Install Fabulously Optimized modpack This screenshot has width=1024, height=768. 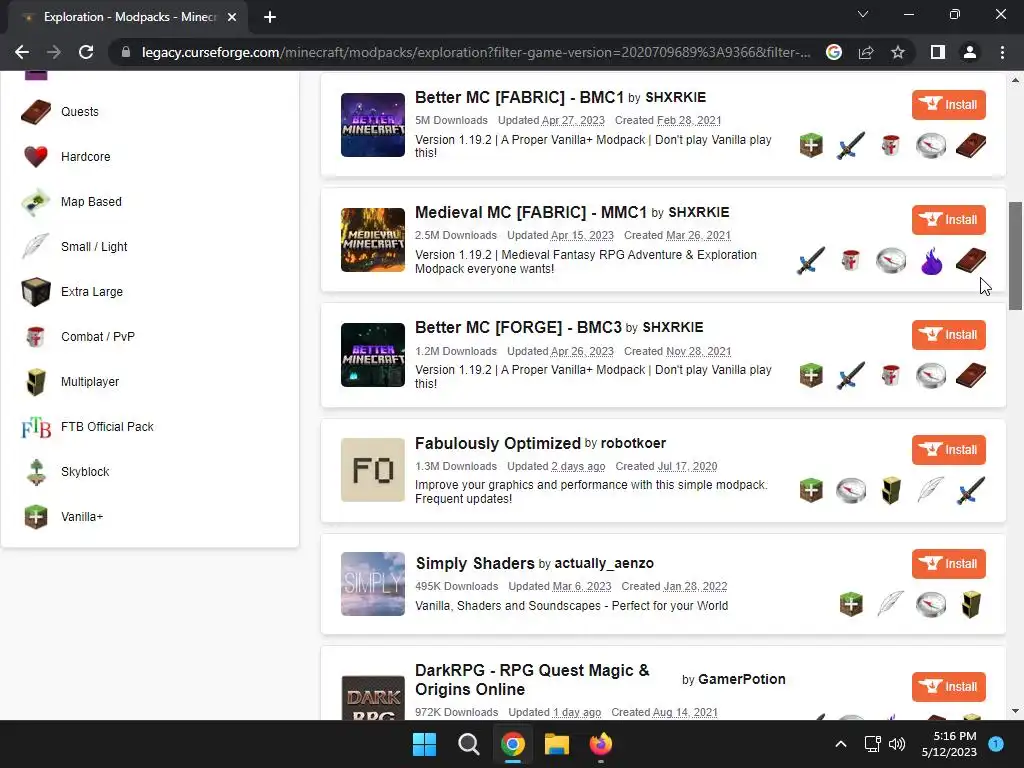coord(948,449)
